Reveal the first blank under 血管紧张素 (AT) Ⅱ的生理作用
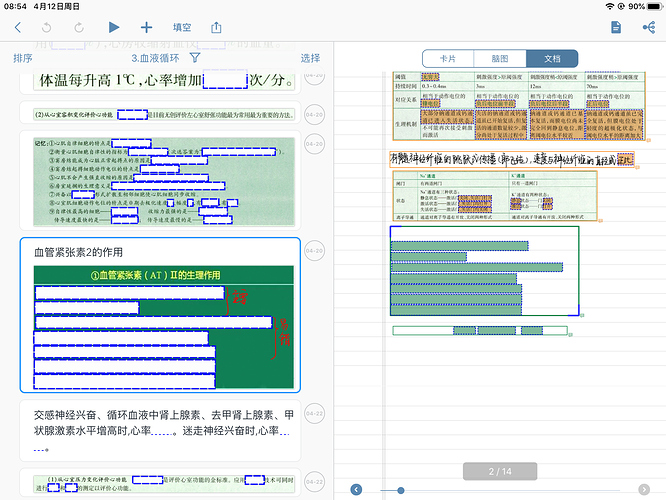 130,293
